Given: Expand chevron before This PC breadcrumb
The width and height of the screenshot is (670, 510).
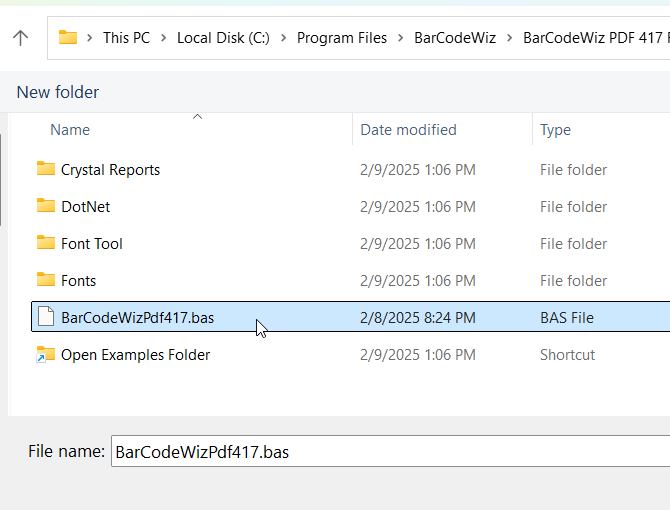Looking at the screenshot, I should [x=90, y=38].
